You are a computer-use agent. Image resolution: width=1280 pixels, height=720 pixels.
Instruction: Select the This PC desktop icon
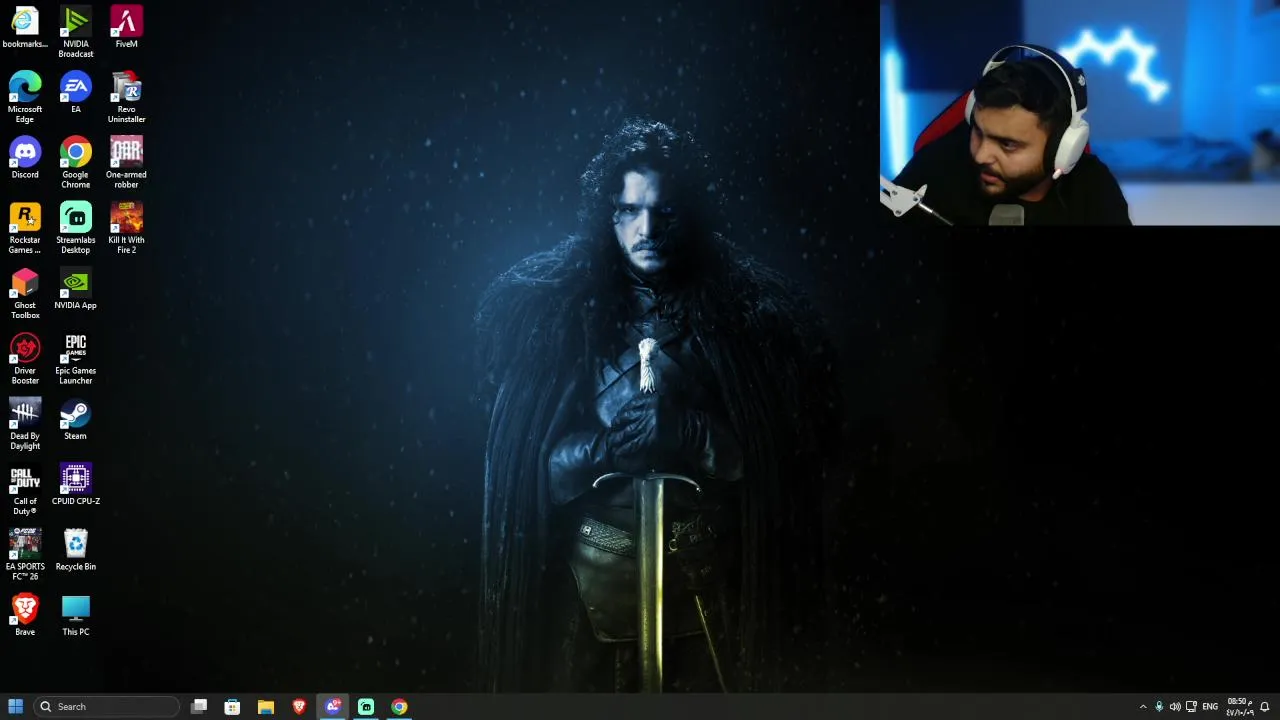pos(76,615)
